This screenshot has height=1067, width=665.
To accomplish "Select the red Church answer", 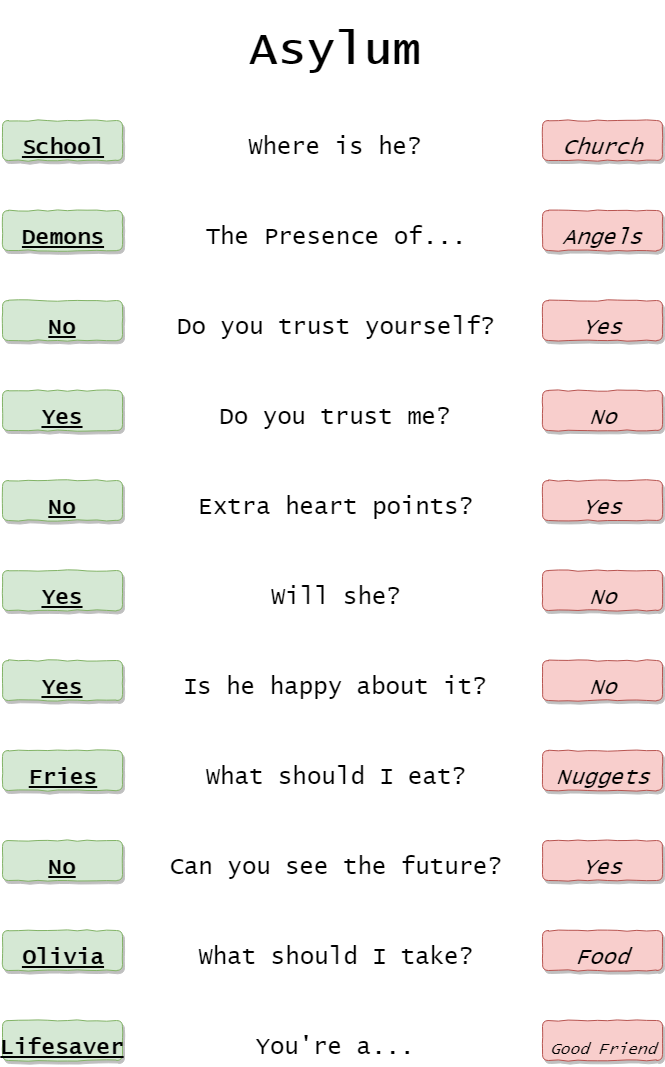I will pos(603,142).
